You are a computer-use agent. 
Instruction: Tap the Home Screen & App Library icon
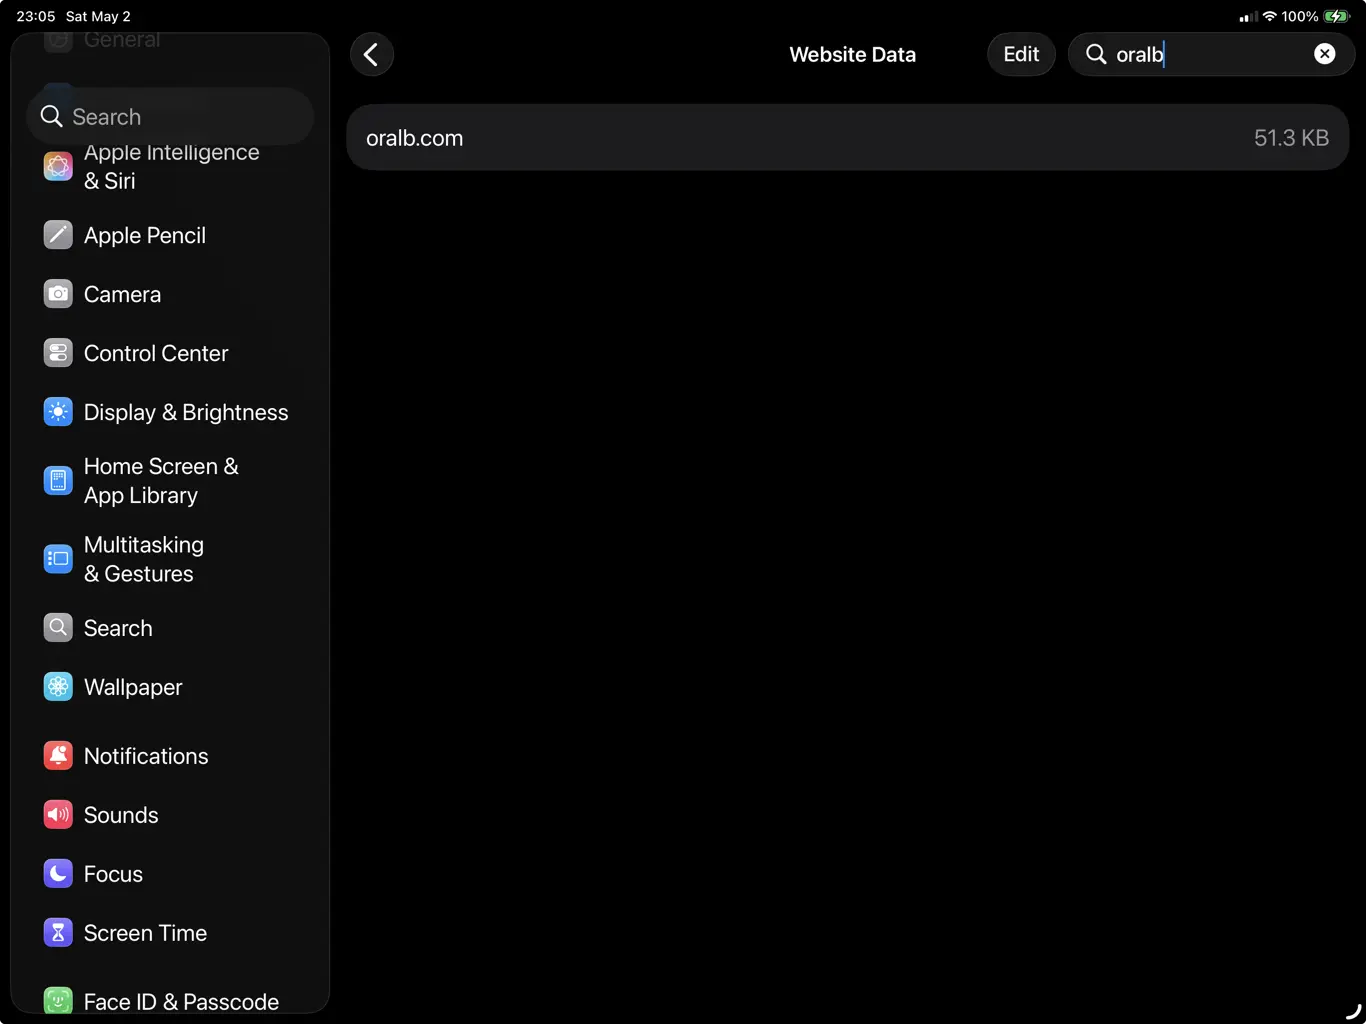coord(58,481)
